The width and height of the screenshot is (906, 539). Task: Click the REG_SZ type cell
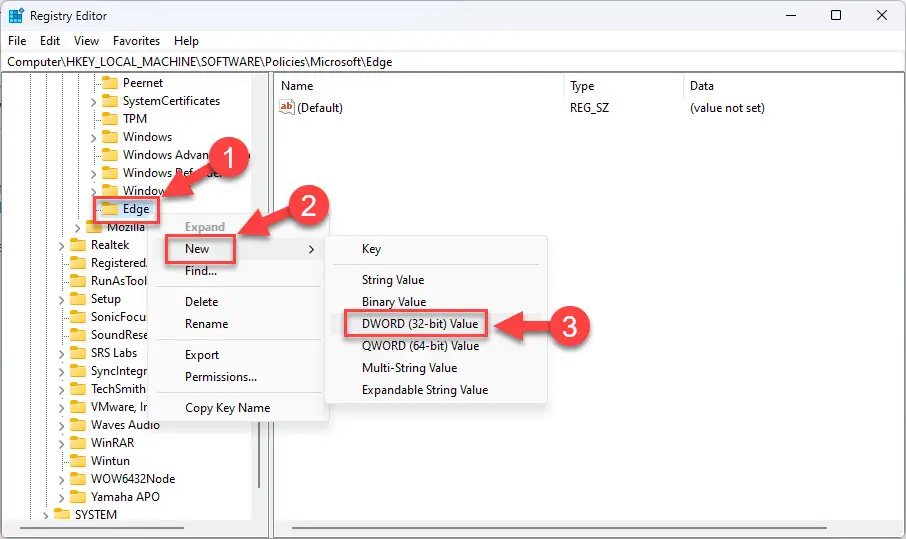(x=589, y=107)
